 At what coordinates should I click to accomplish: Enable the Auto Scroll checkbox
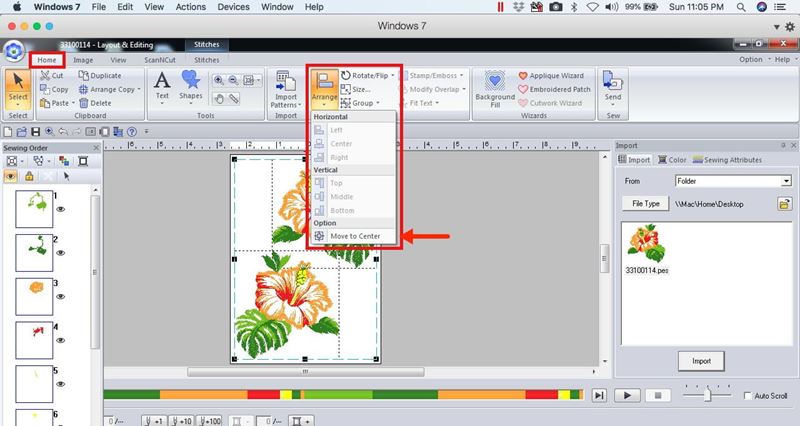pyautogui.click(x=747, y=396)
